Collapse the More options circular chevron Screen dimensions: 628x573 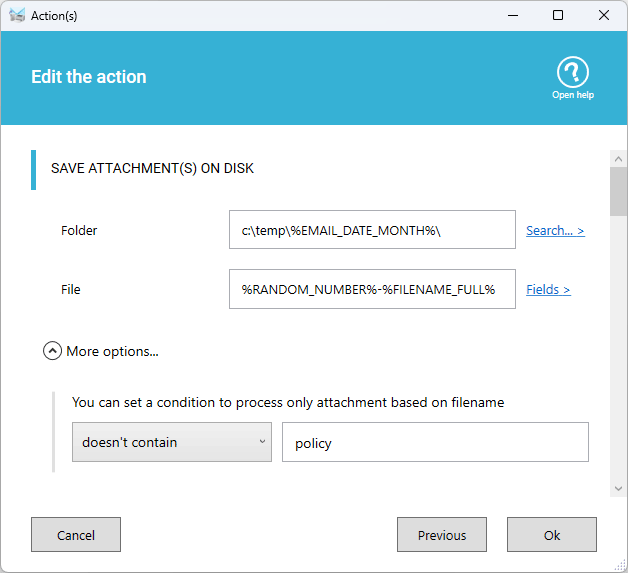pyautogui.click(x=52, y=351)
